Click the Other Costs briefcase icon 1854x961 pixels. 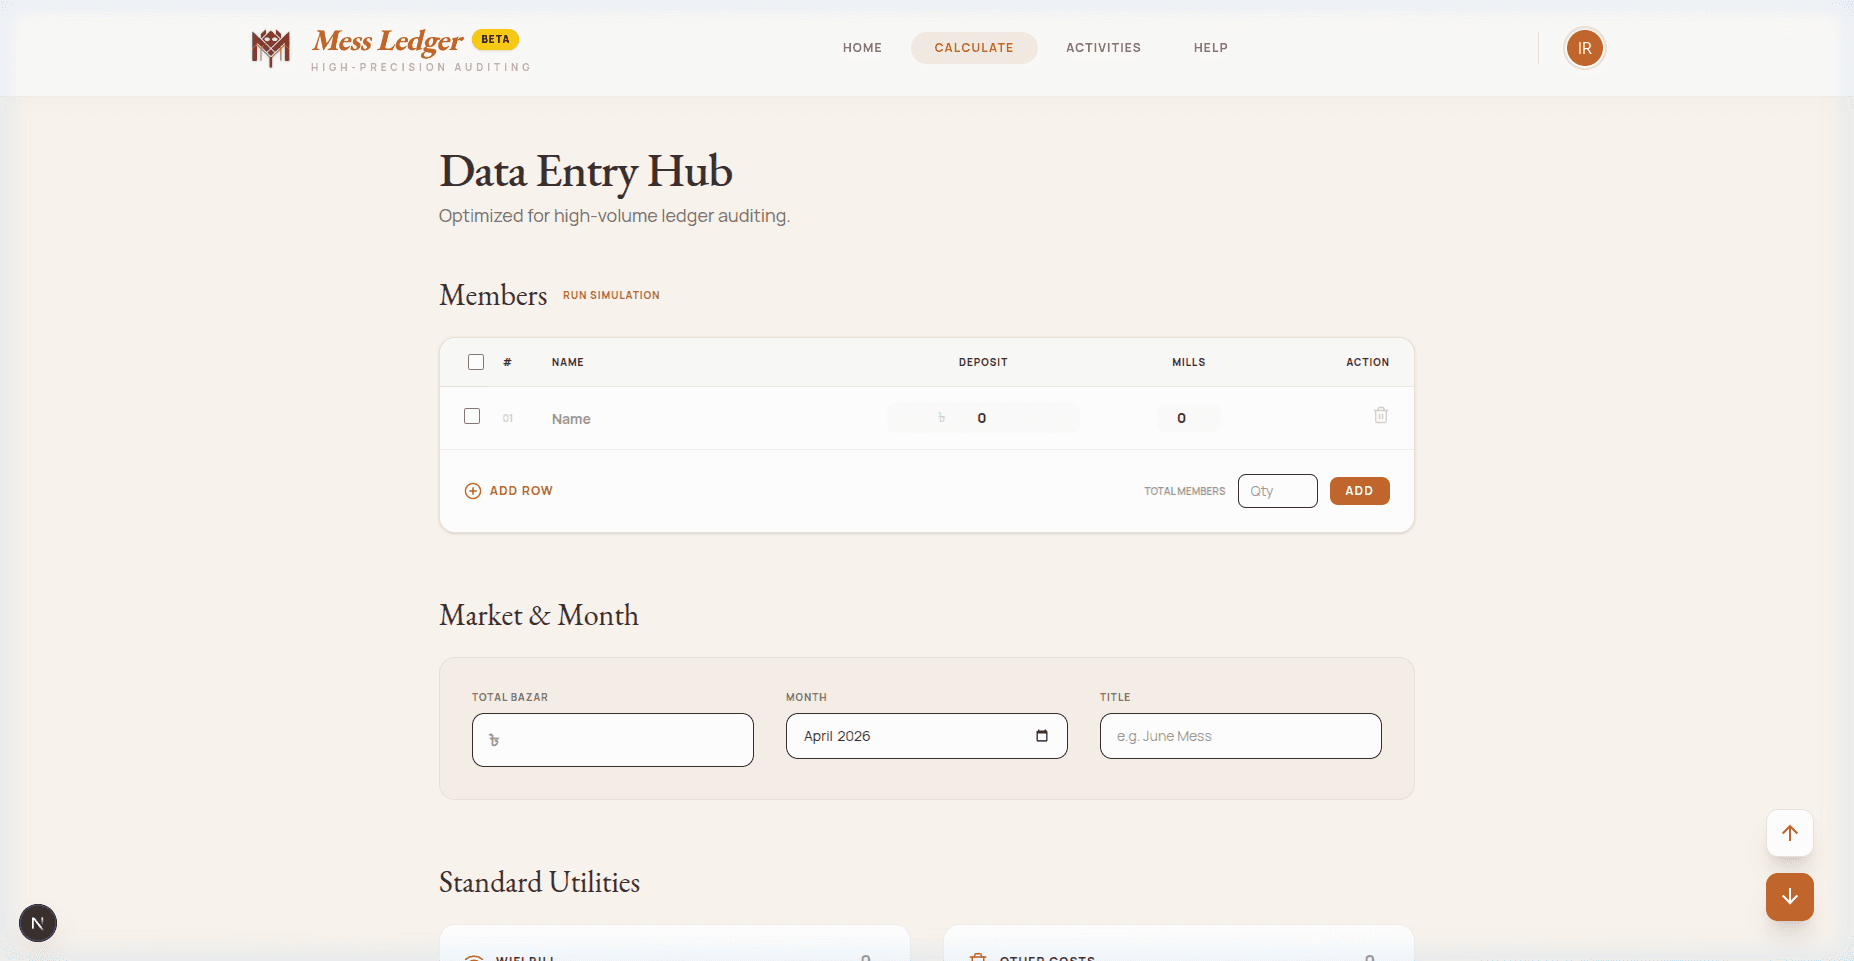coord(977,957)
